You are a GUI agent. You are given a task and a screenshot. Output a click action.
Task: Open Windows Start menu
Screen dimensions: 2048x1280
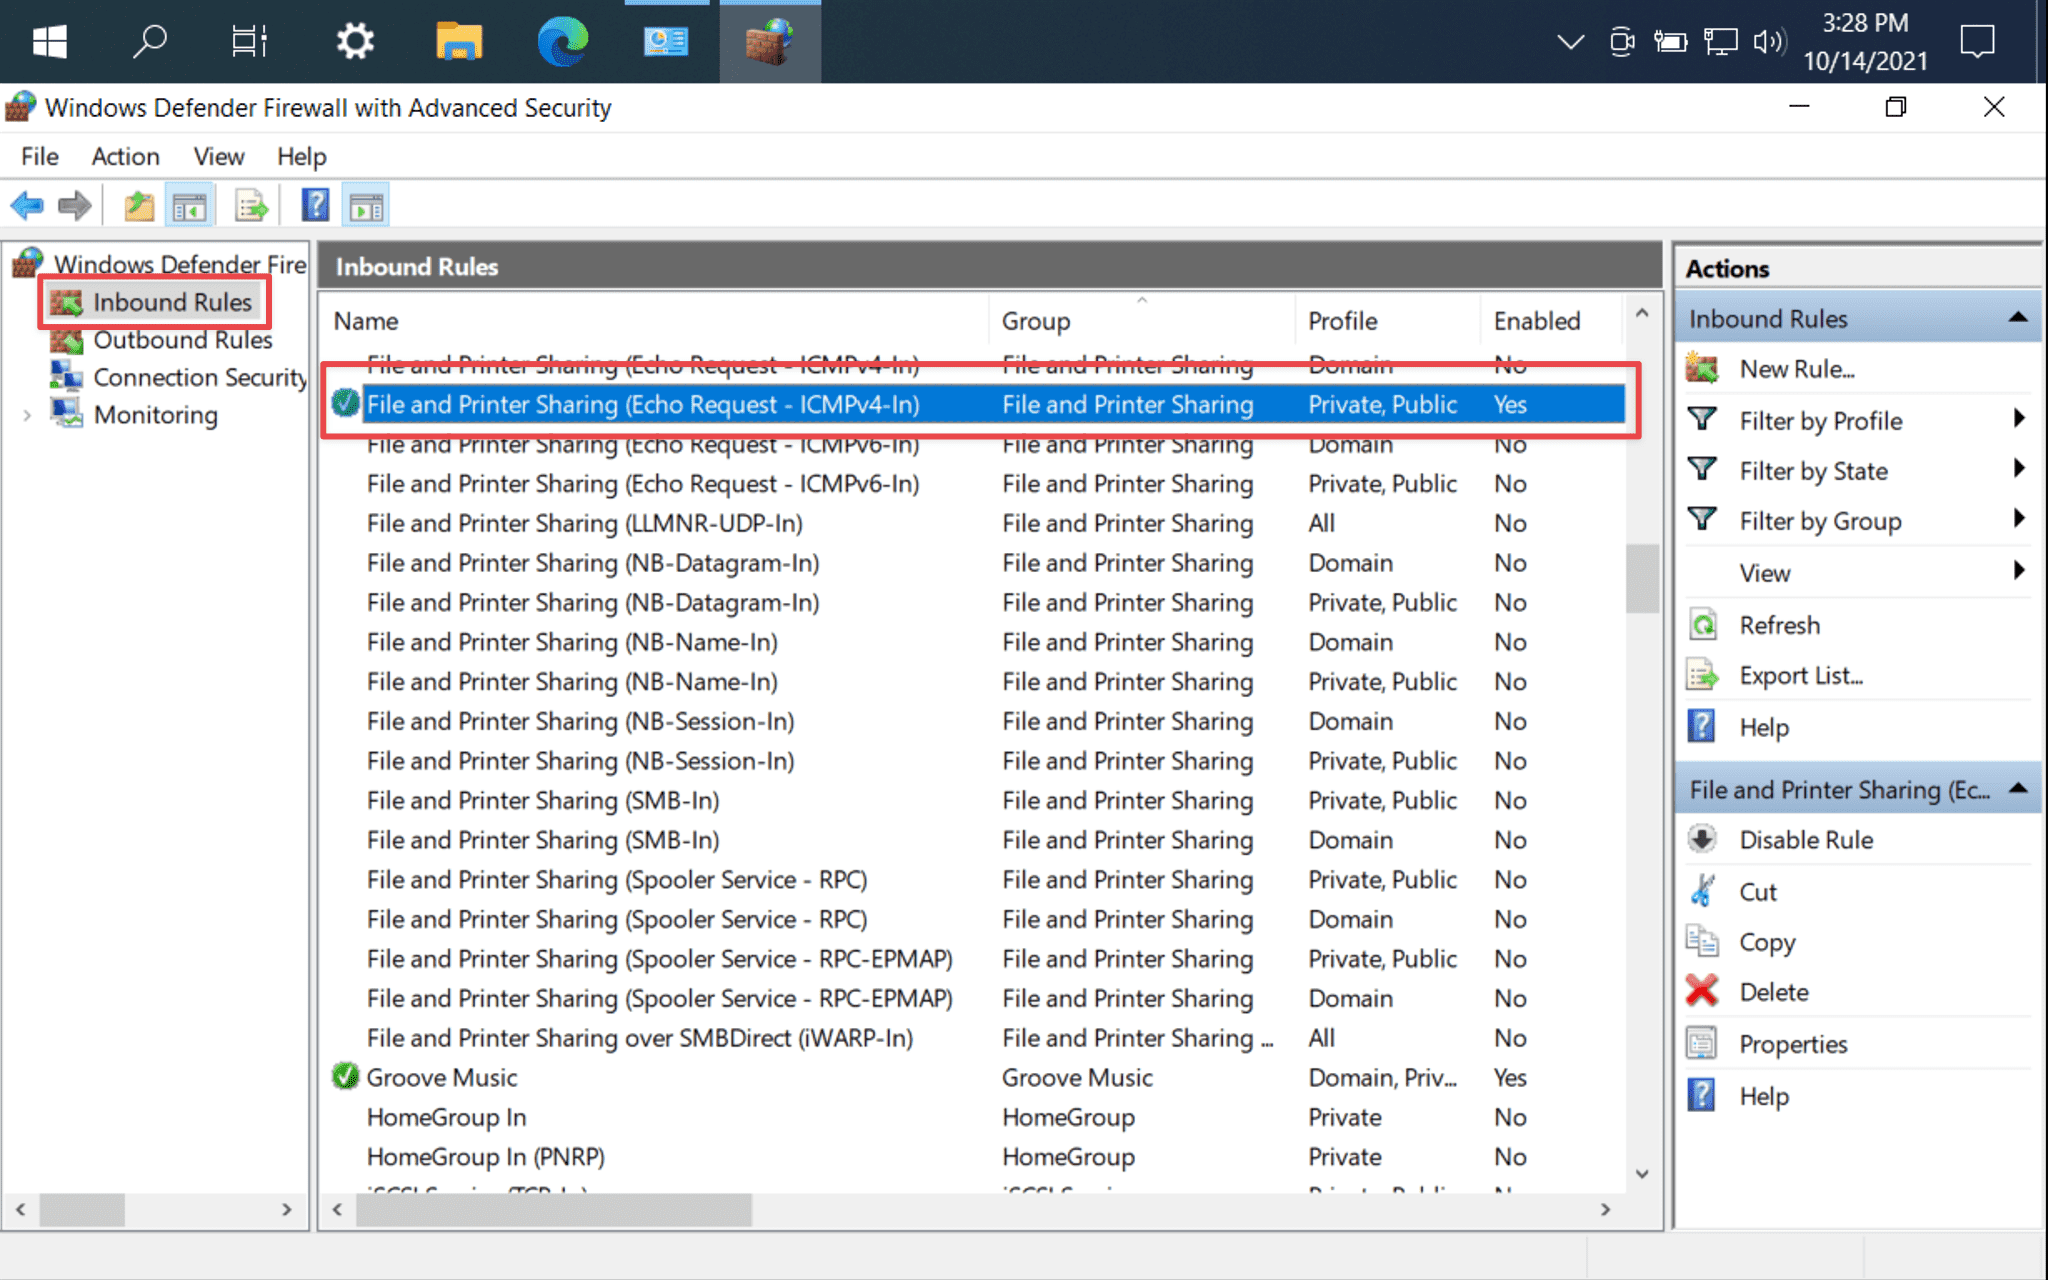tap(49, 41)
